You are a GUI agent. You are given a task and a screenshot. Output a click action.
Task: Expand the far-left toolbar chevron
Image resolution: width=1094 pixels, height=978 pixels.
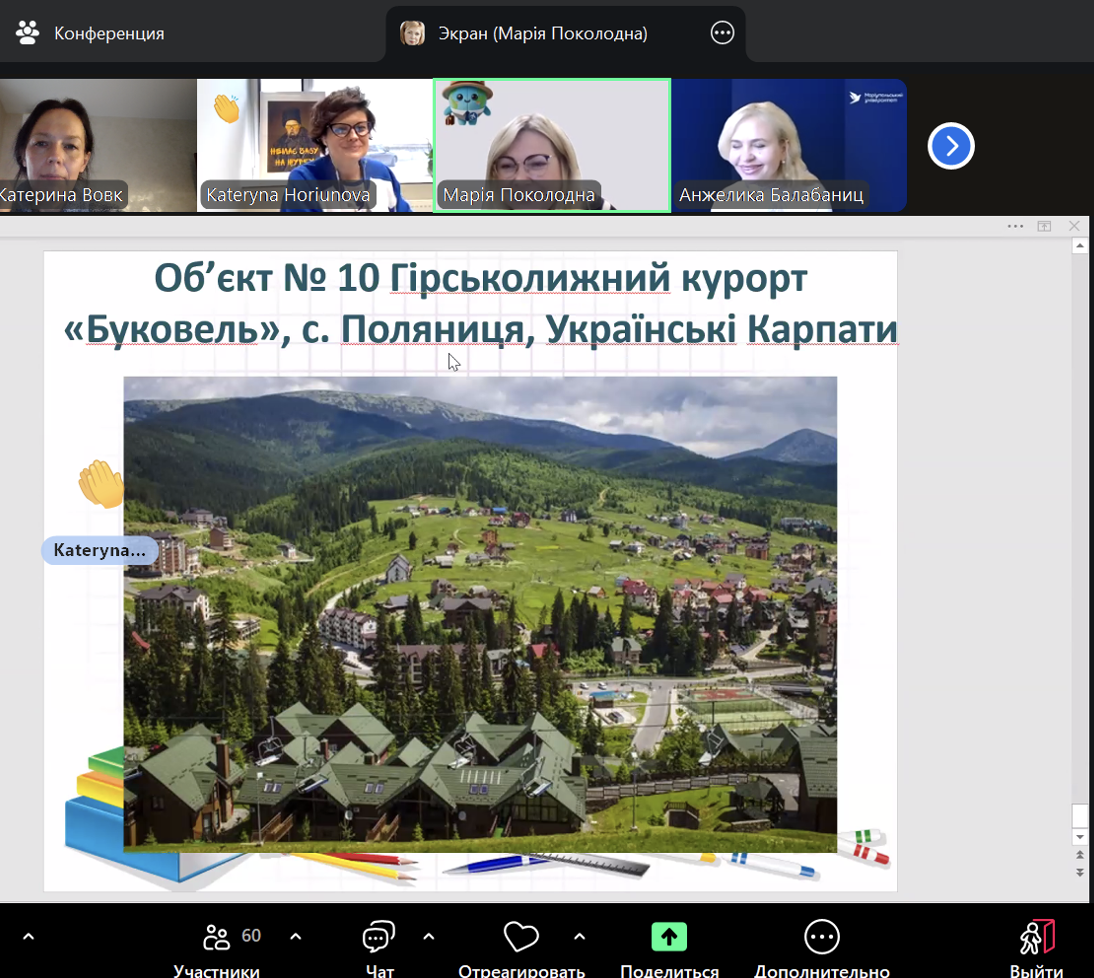(x=28, y=937)
